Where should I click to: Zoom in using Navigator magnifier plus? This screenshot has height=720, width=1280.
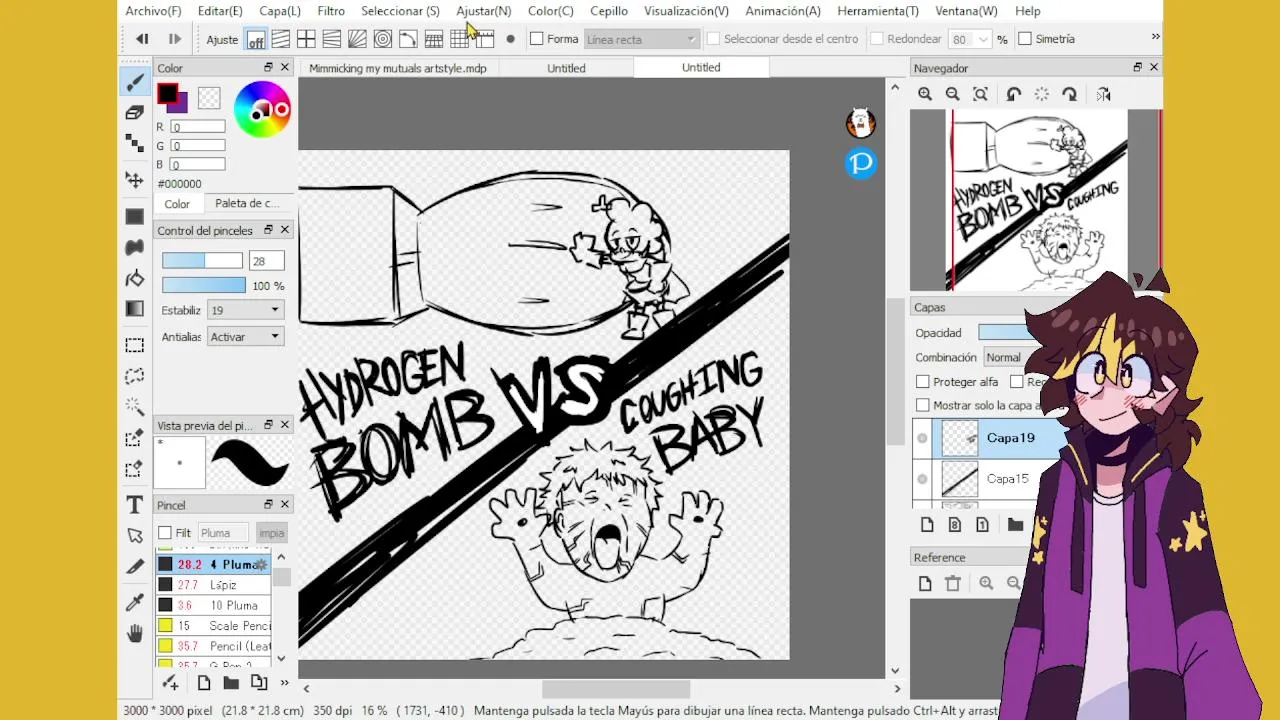click(925, 94)
